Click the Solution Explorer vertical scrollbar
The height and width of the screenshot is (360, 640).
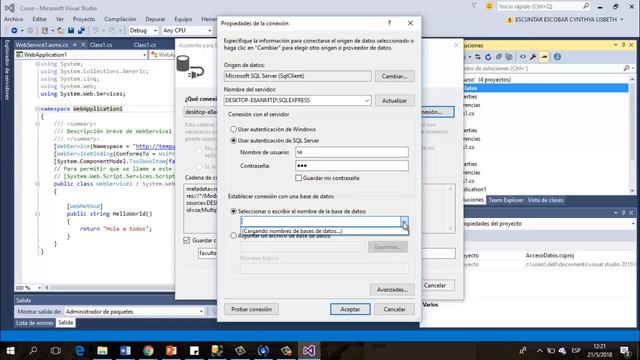coord(632,135)
